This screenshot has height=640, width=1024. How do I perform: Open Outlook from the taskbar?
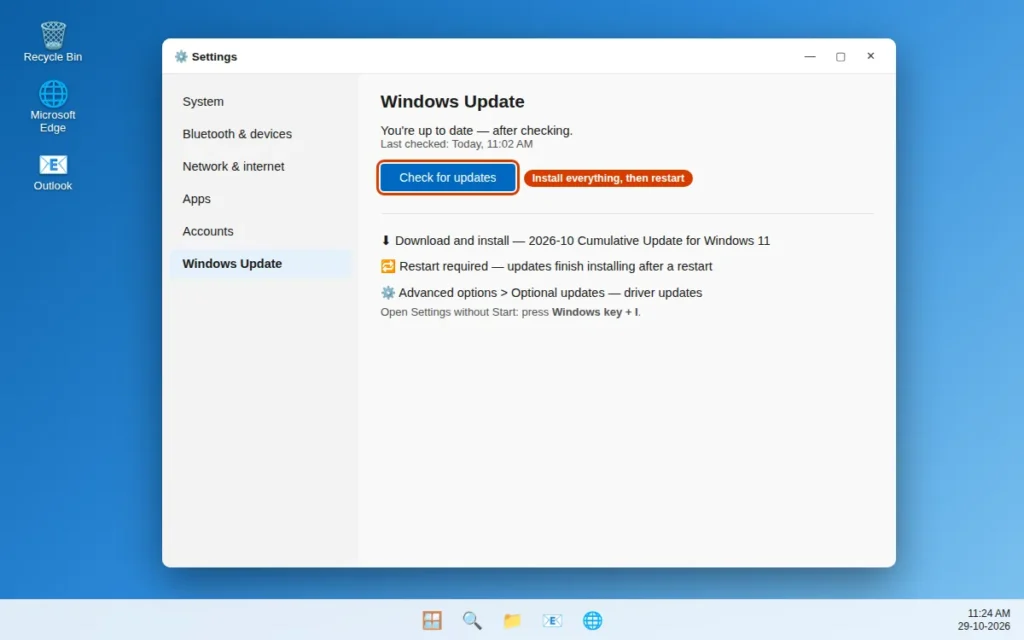(552, 620)
